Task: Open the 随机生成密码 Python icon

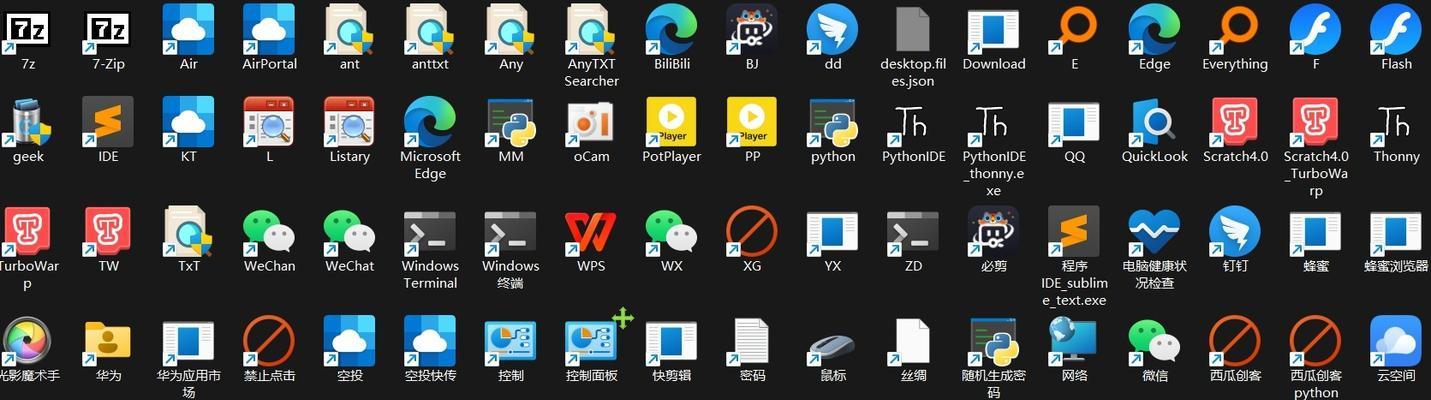Action: click(x=994, y=342)
